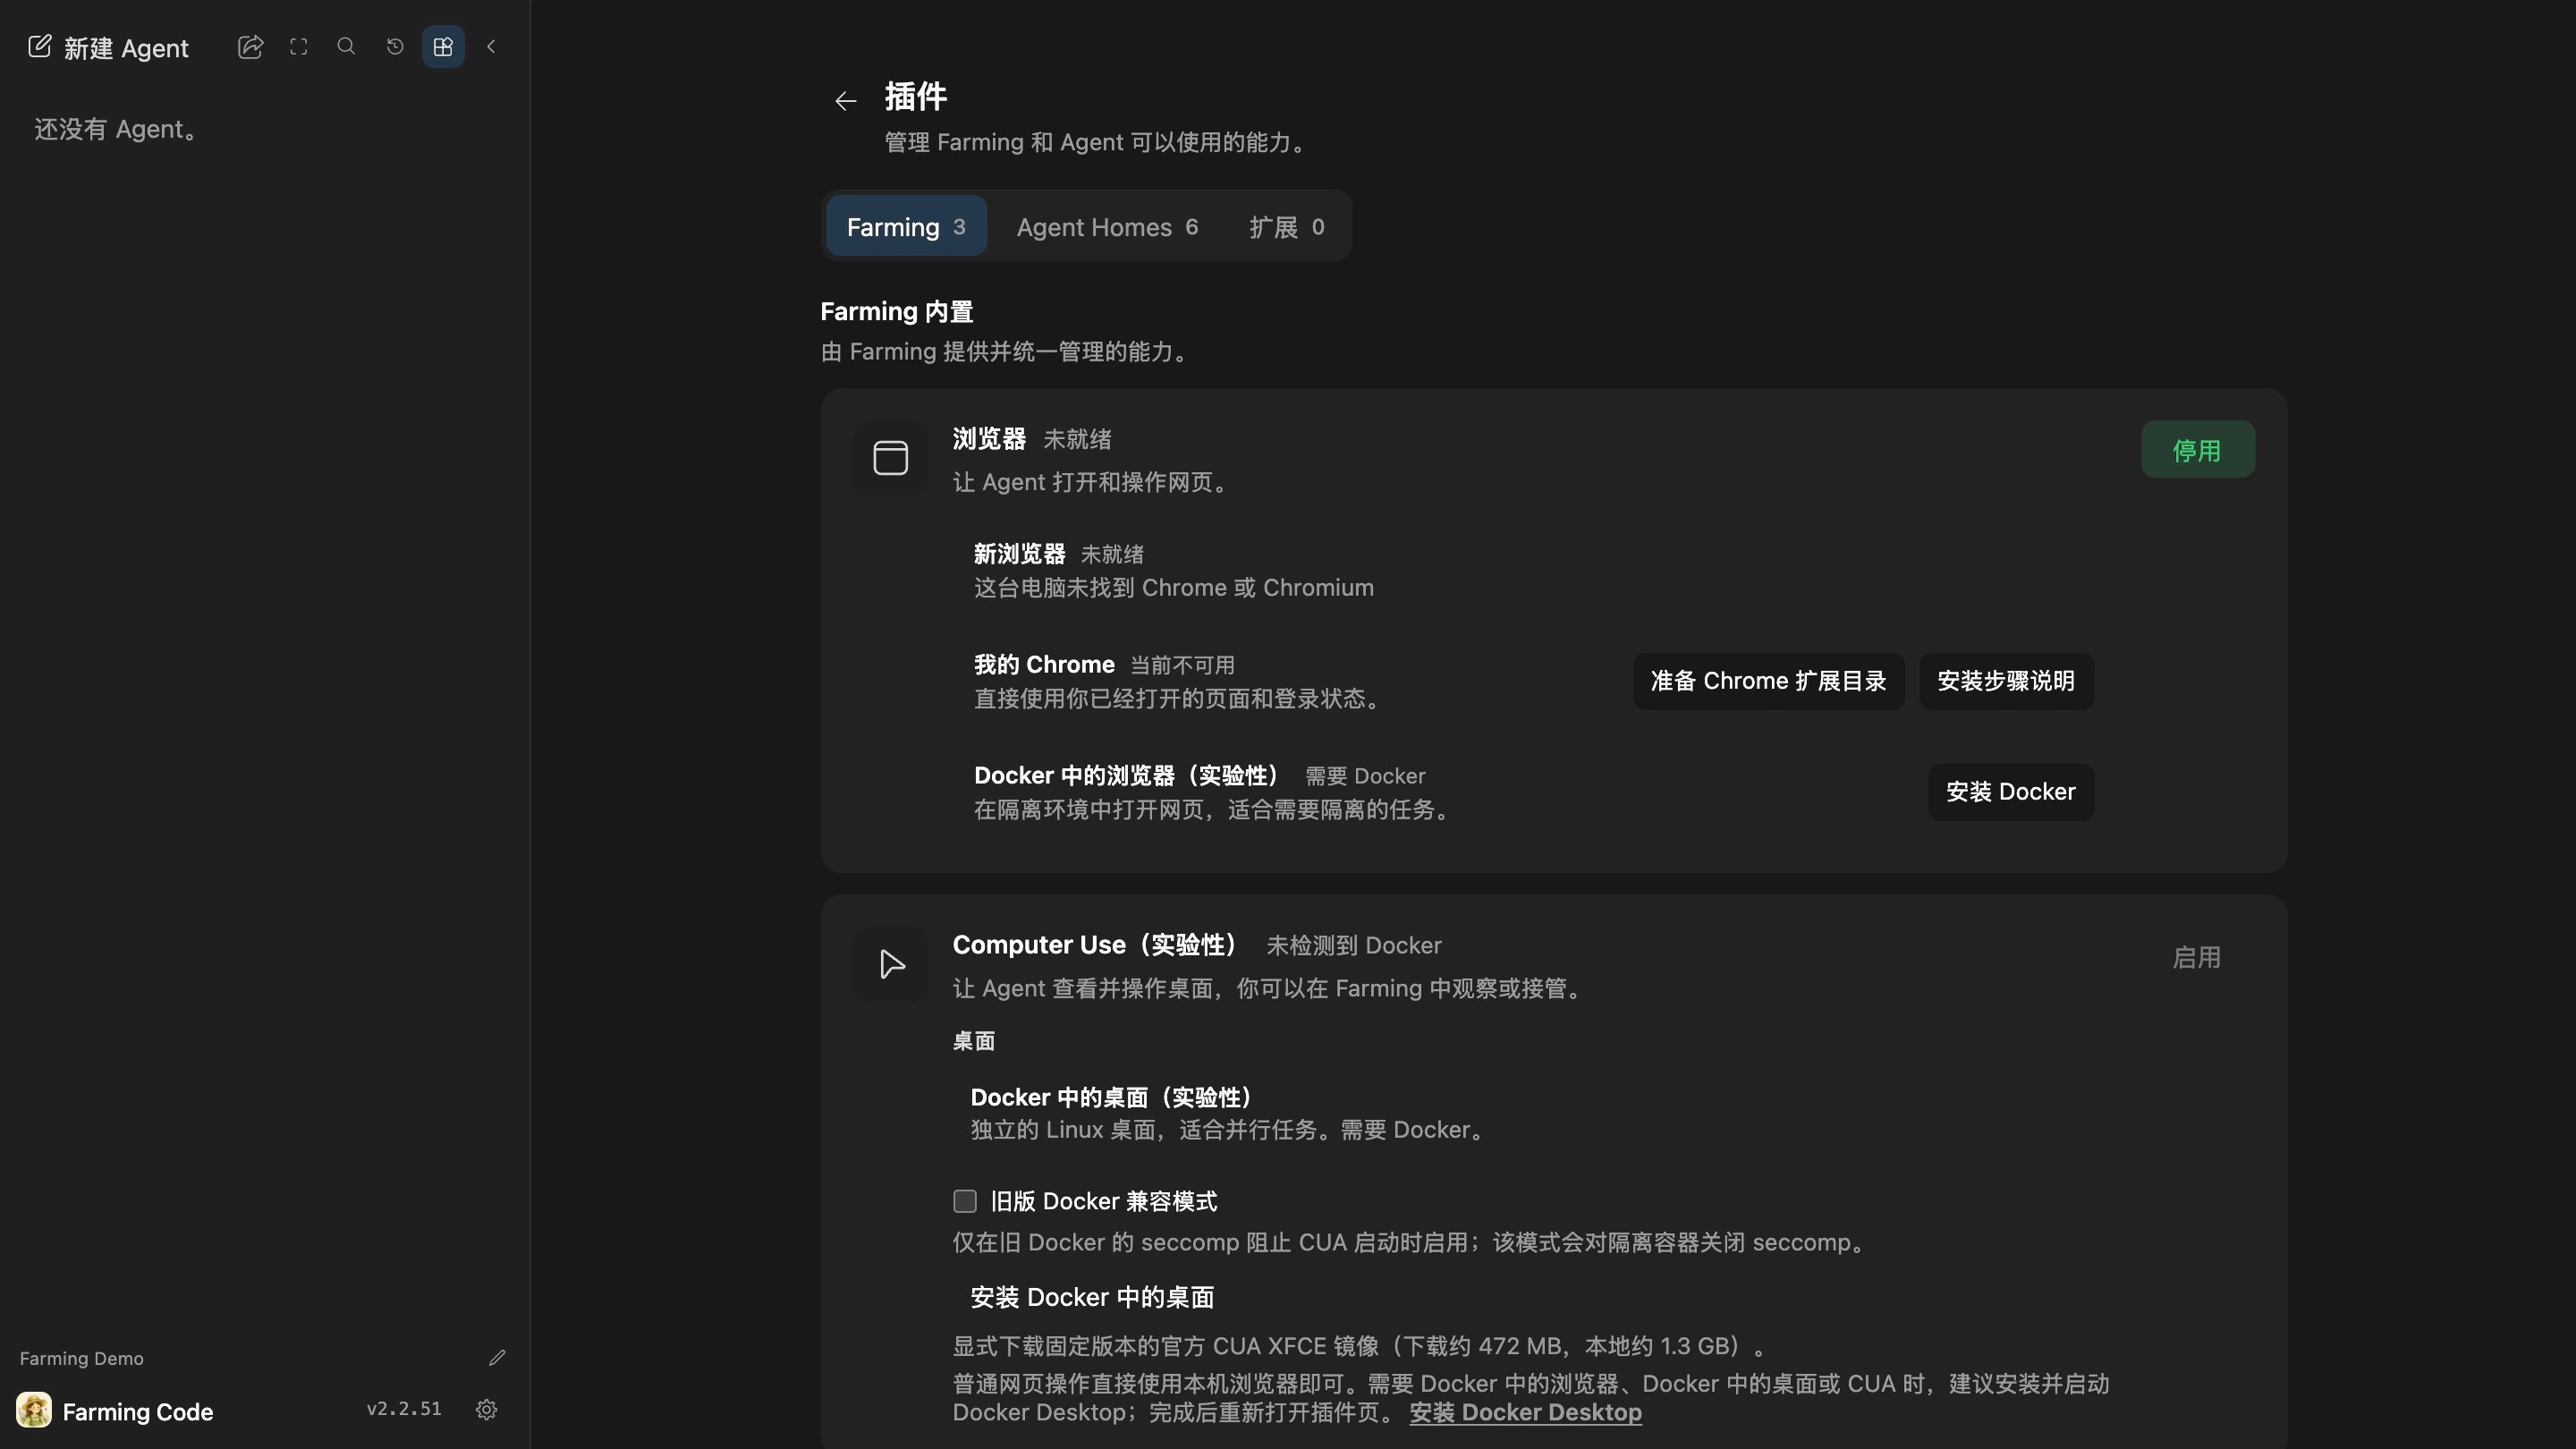This screenshot has height=1449, width=2576.
Task: Click the 新建 Agent label
Action: click(x=126, y=48)
